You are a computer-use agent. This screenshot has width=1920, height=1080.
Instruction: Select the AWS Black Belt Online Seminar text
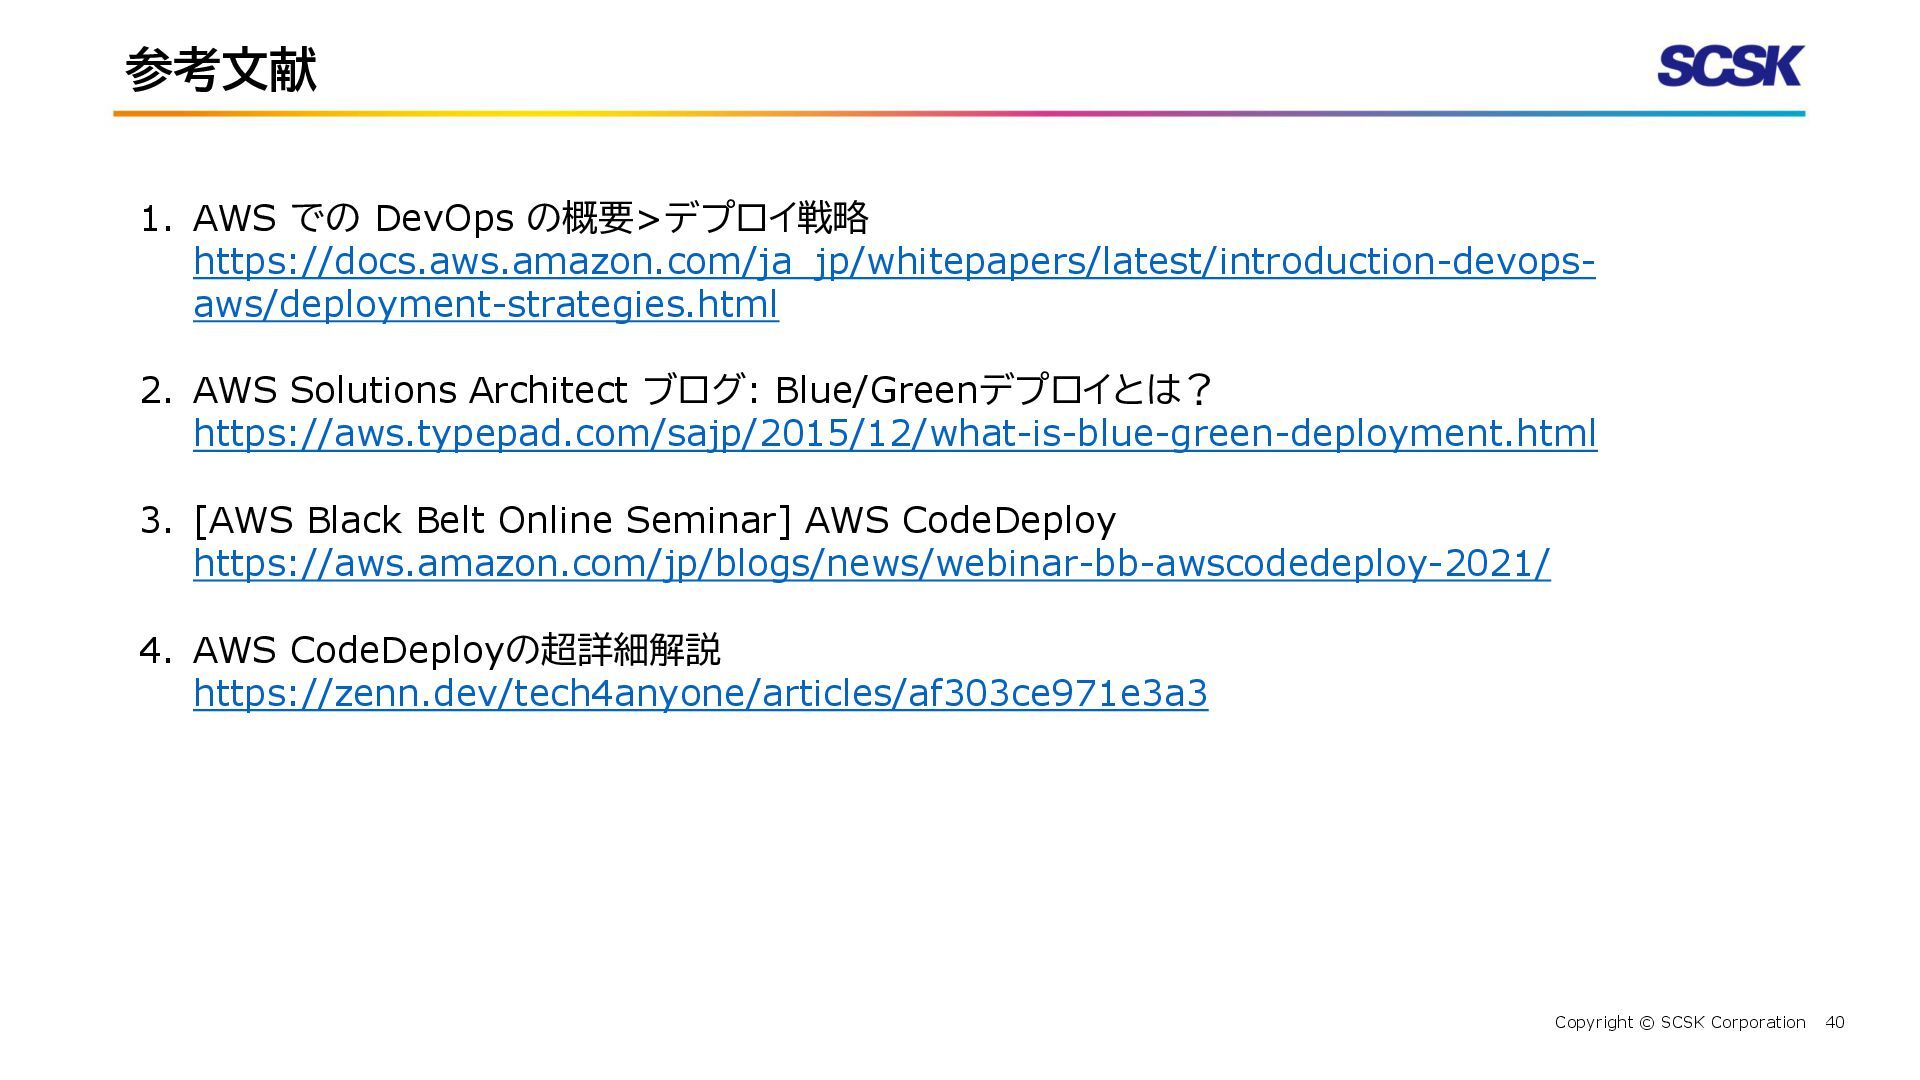pyautogui.click(x=655, y=520)
